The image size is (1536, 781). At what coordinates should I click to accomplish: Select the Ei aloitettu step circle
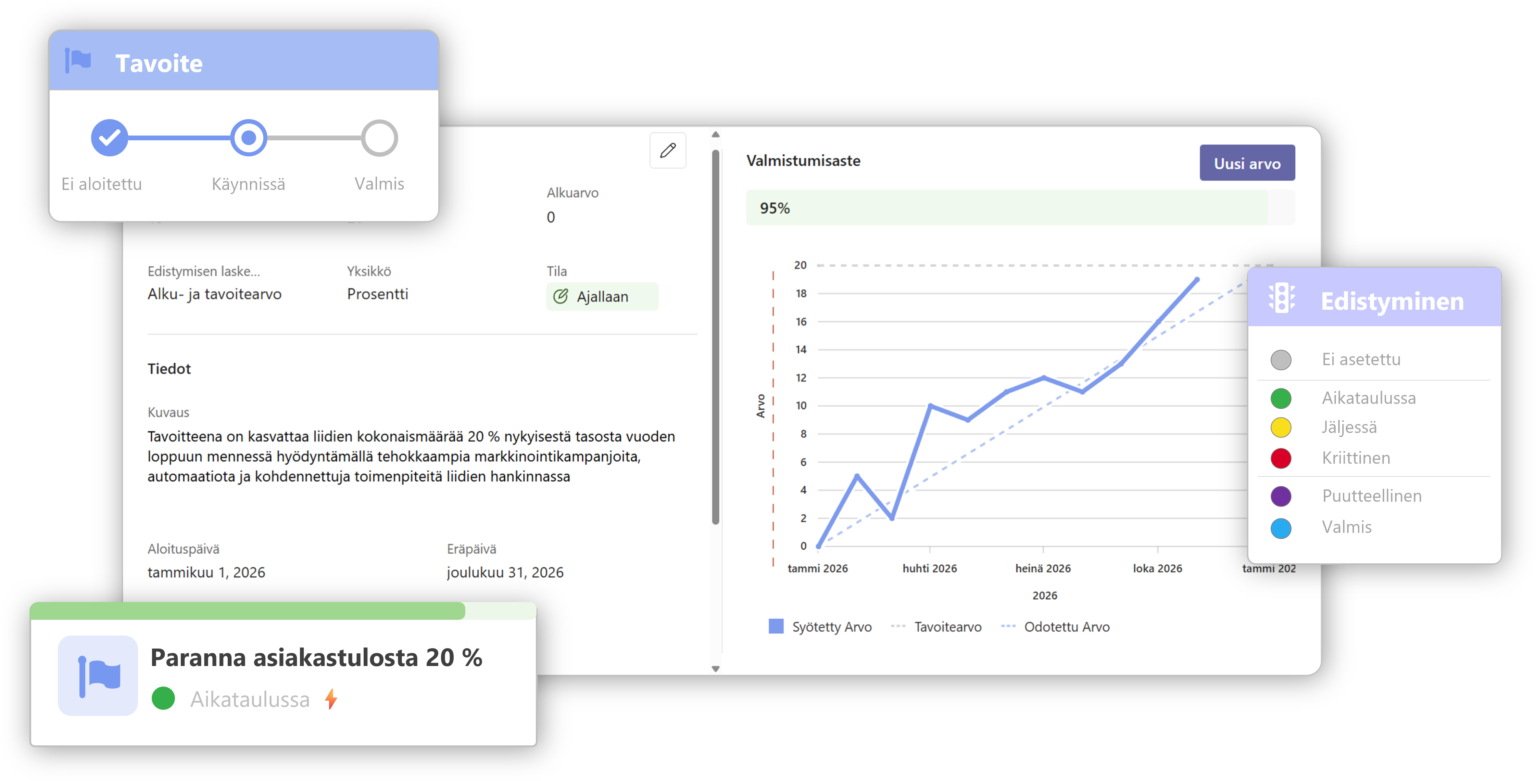(109, 138)
